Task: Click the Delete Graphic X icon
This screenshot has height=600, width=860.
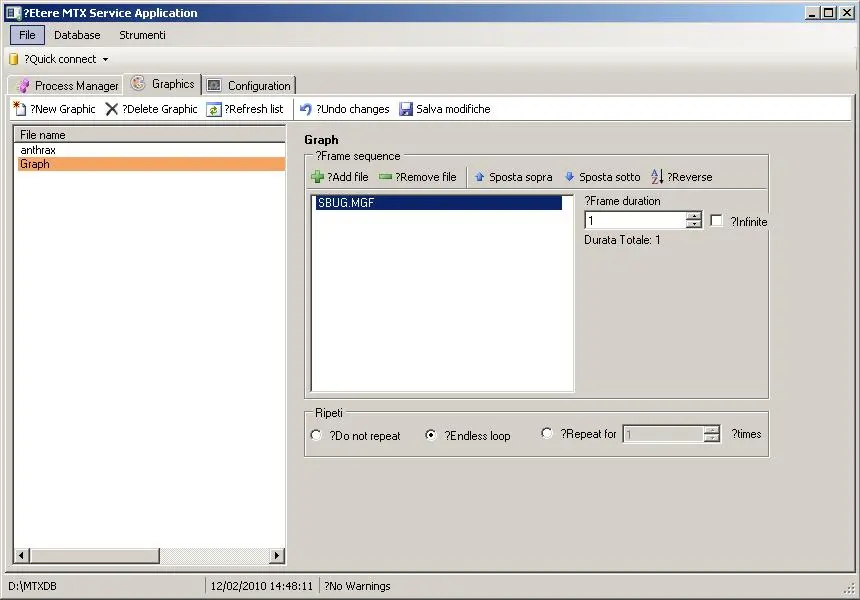Action: click(111, 109)
